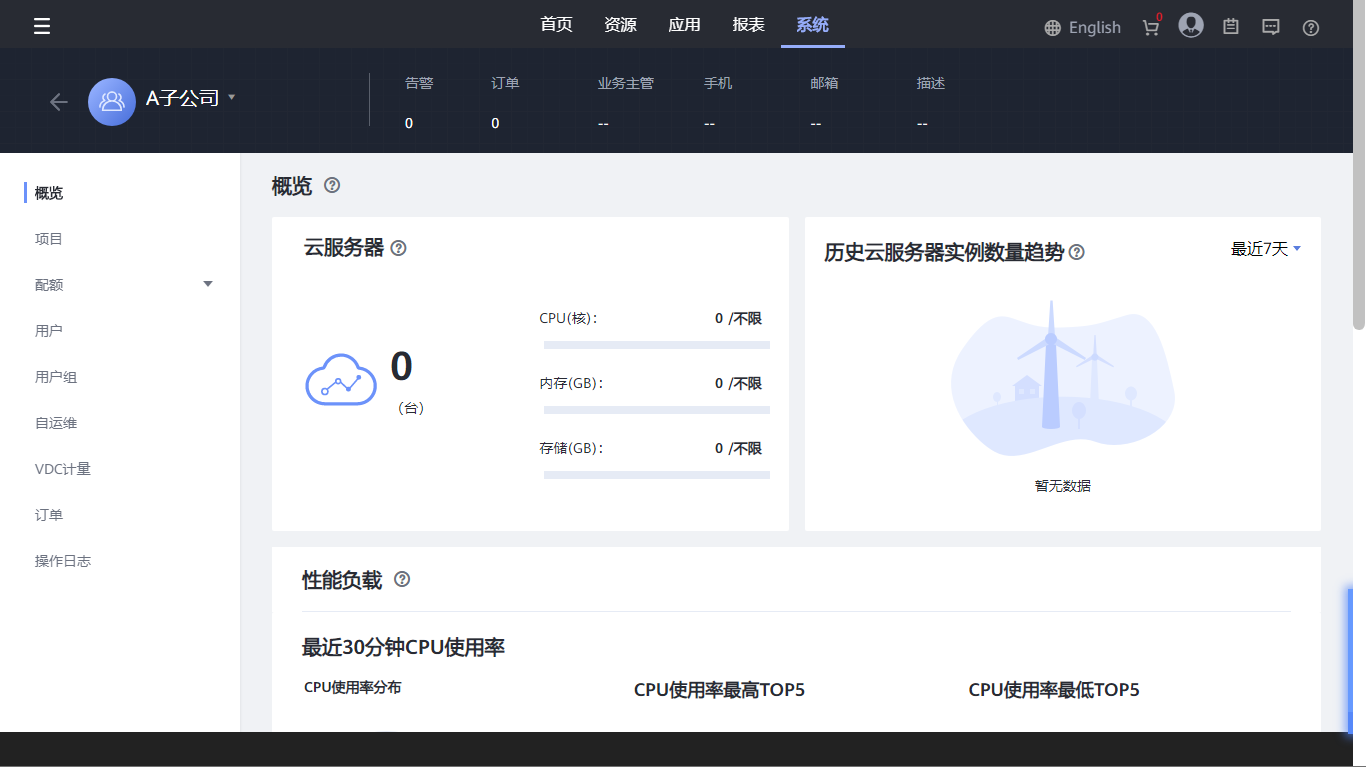
Task: Switch to the 报表 top tab
Action: (748, 25)
